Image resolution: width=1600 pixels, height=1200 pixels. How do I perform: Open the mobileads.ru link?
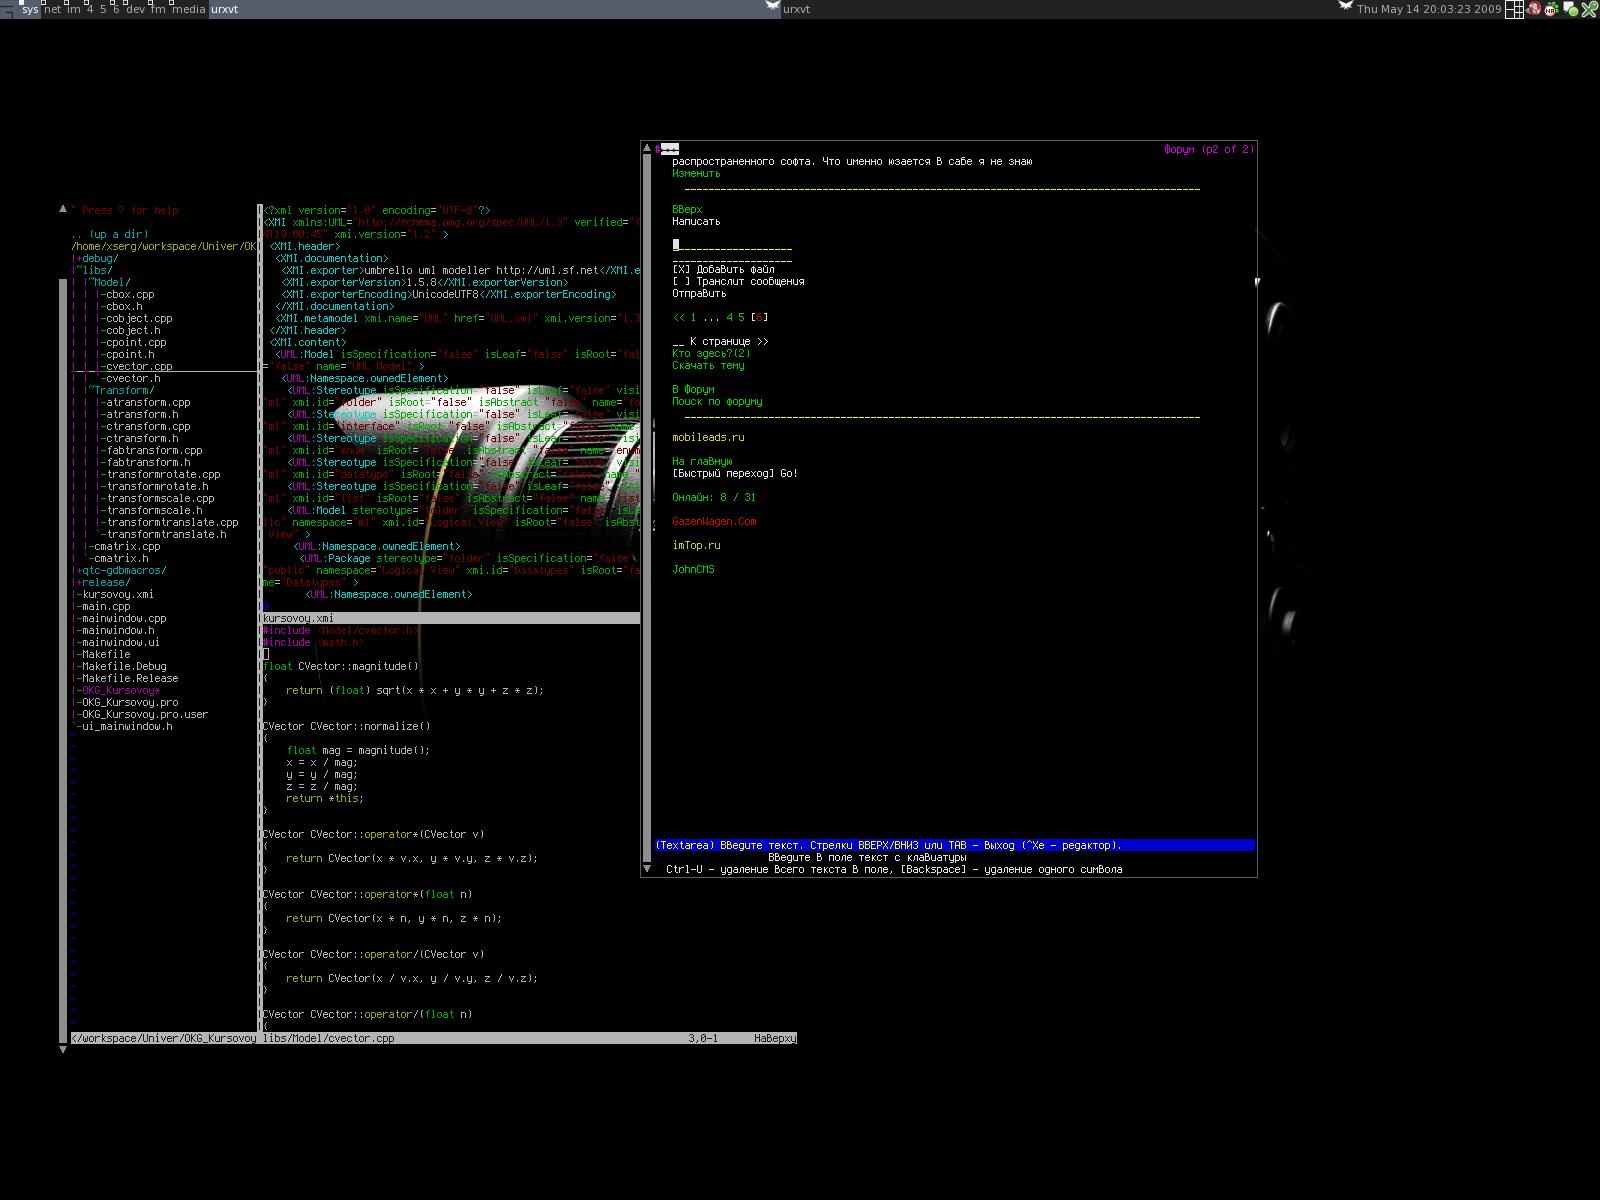[x=708, y=438]
